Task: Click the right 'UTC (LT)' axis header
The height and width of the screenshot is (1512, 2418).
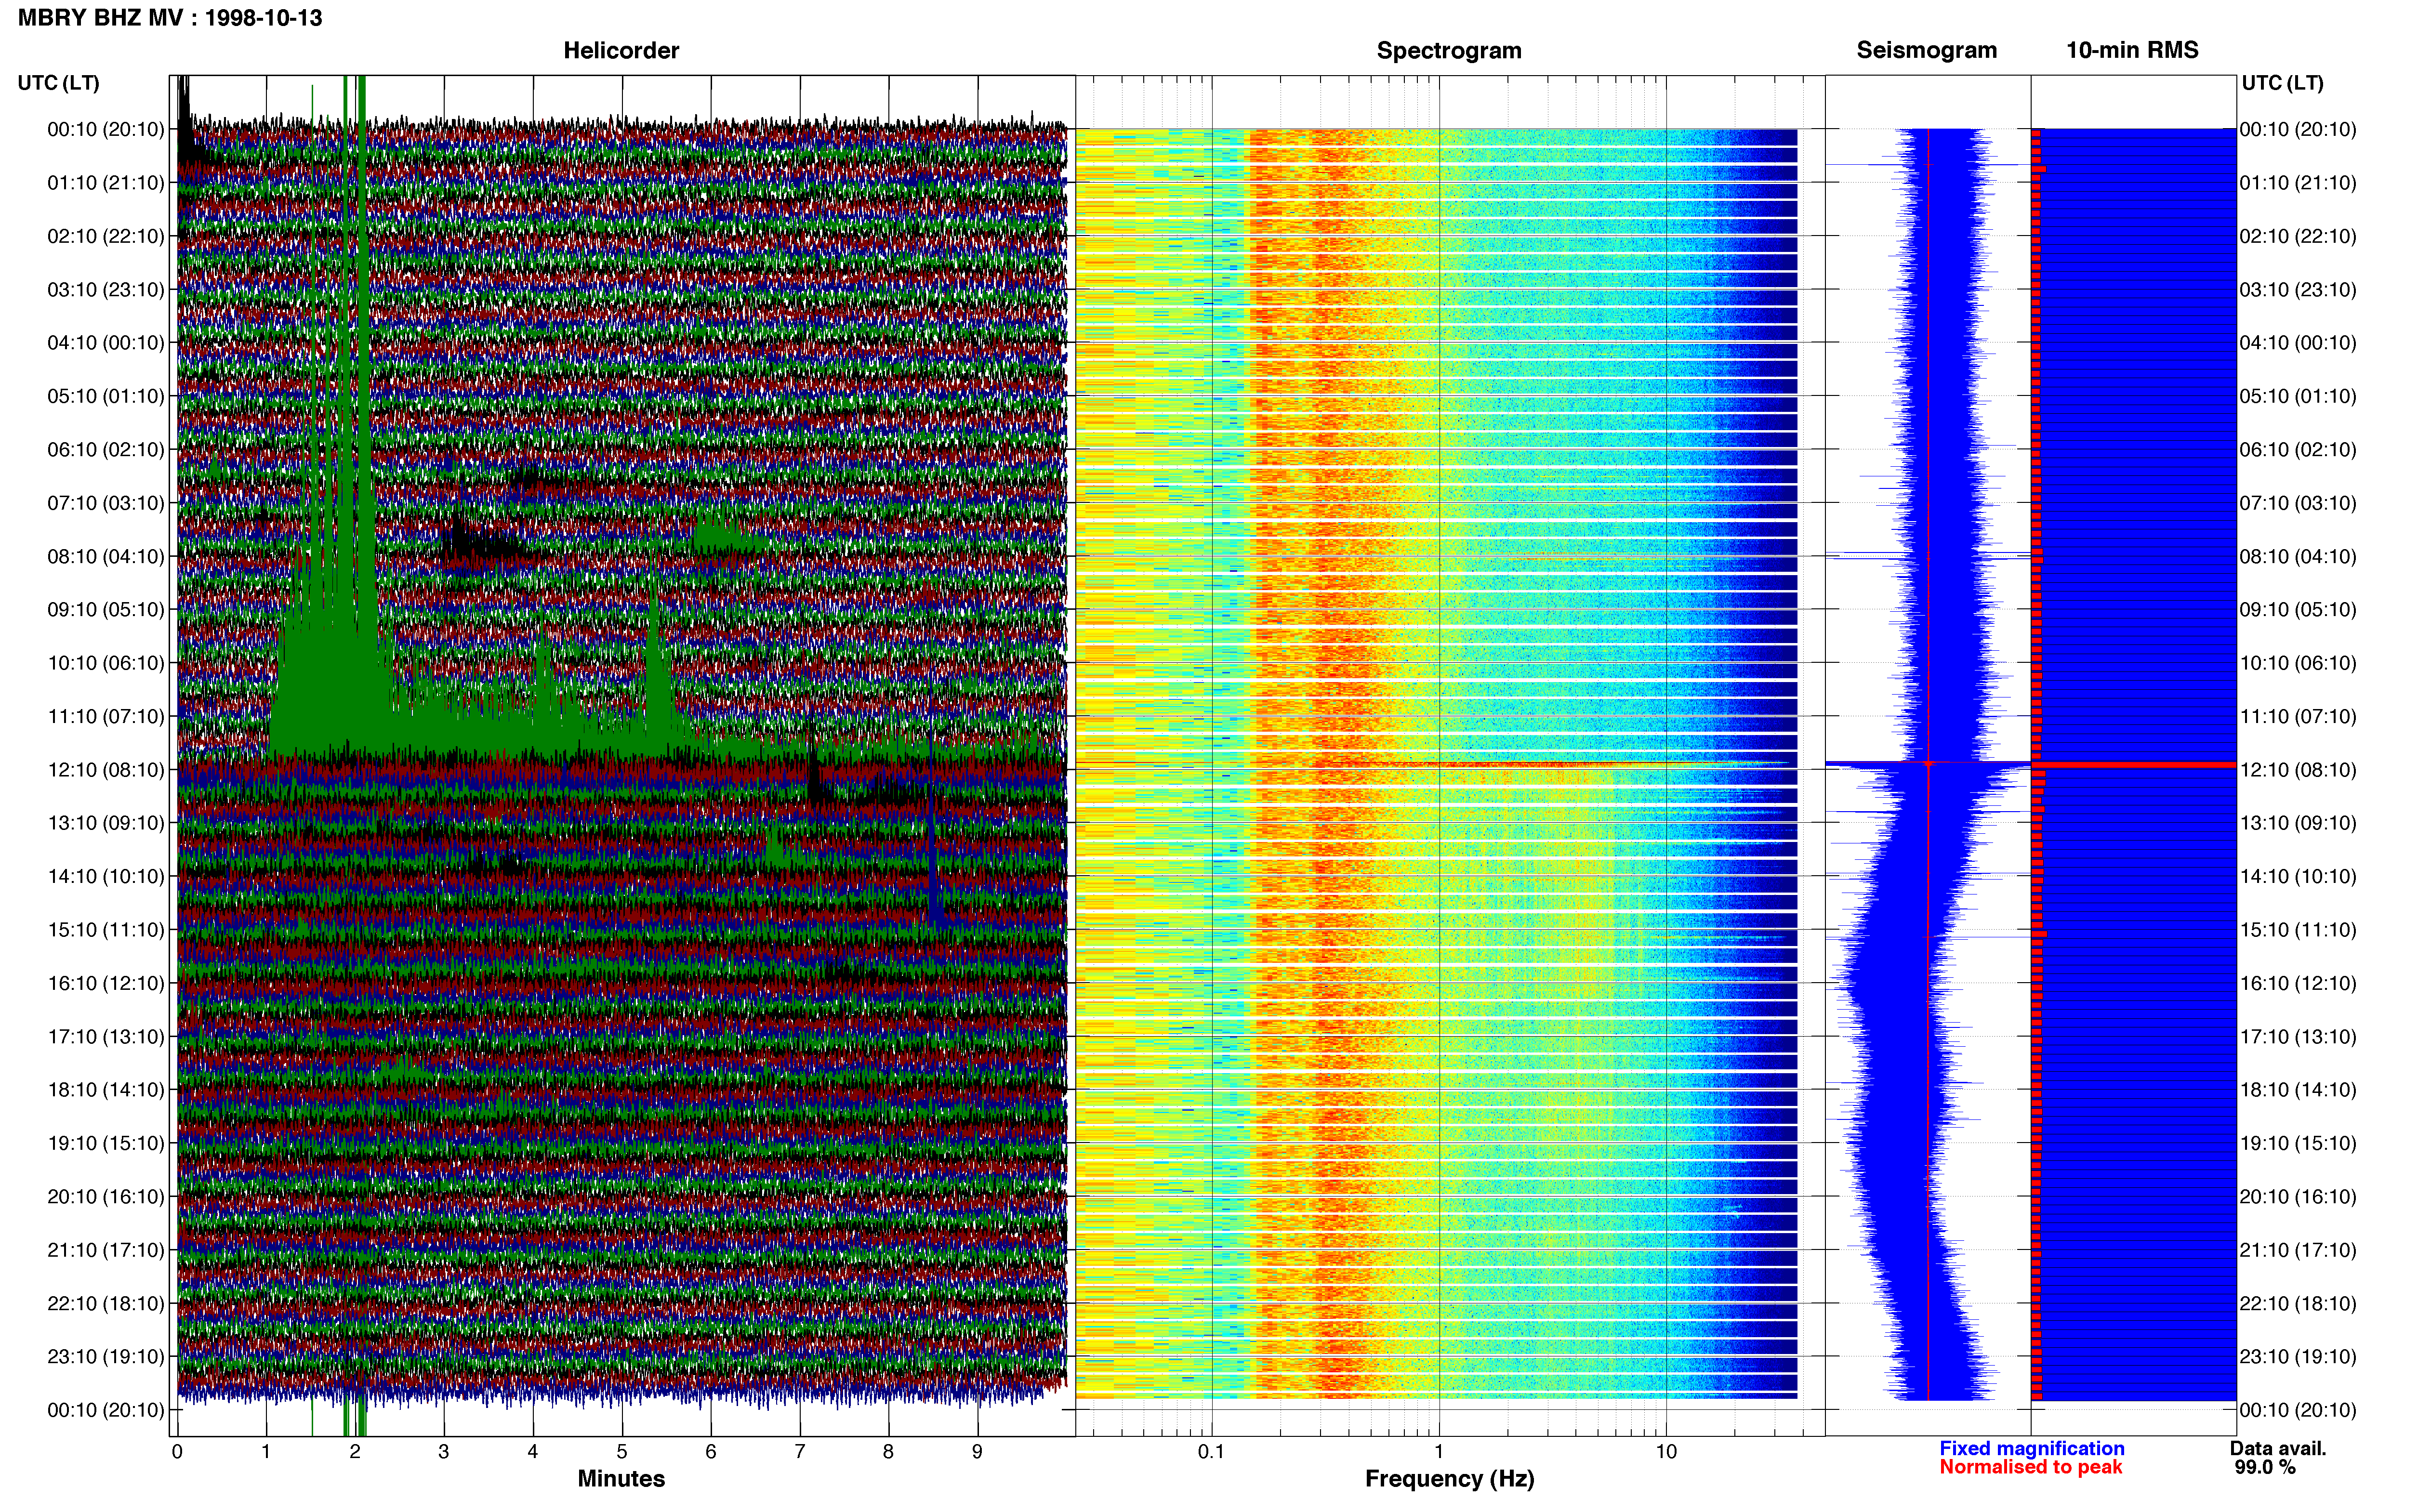Action: pyautogui.click(x=2282, y=83)
